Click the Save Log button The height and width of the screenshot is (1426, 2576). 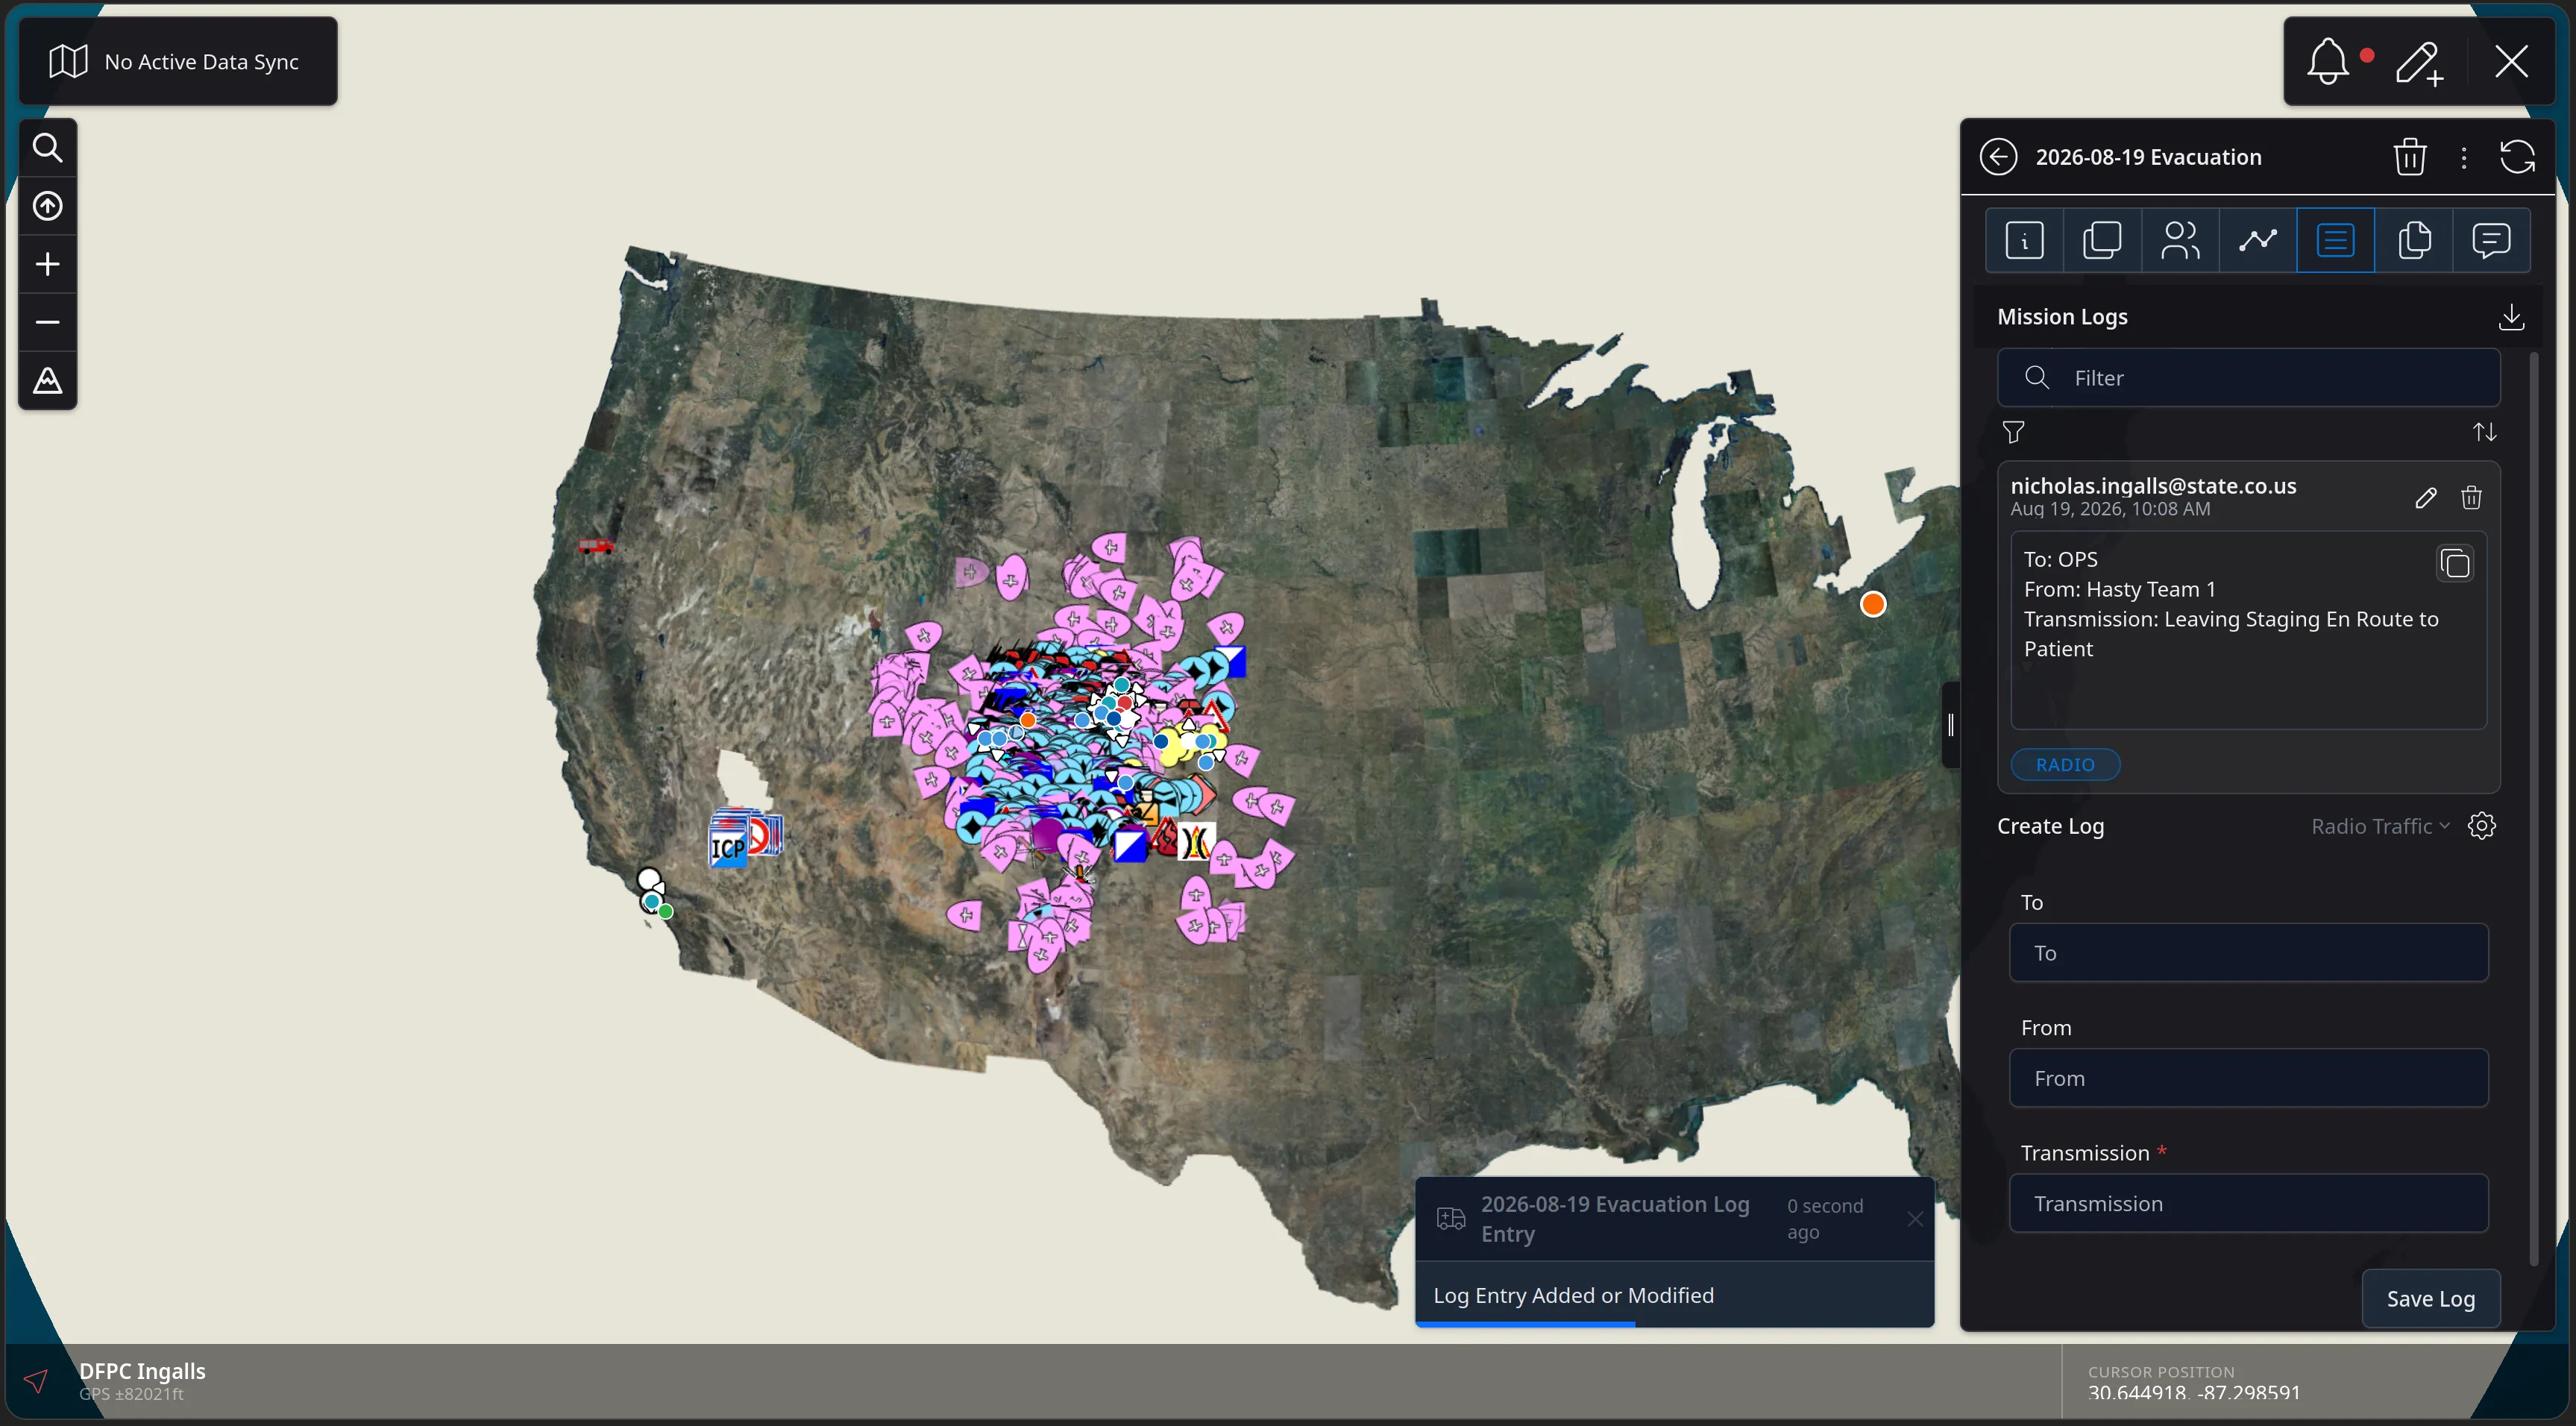pyautogui.click(x=2430, y=1299)
